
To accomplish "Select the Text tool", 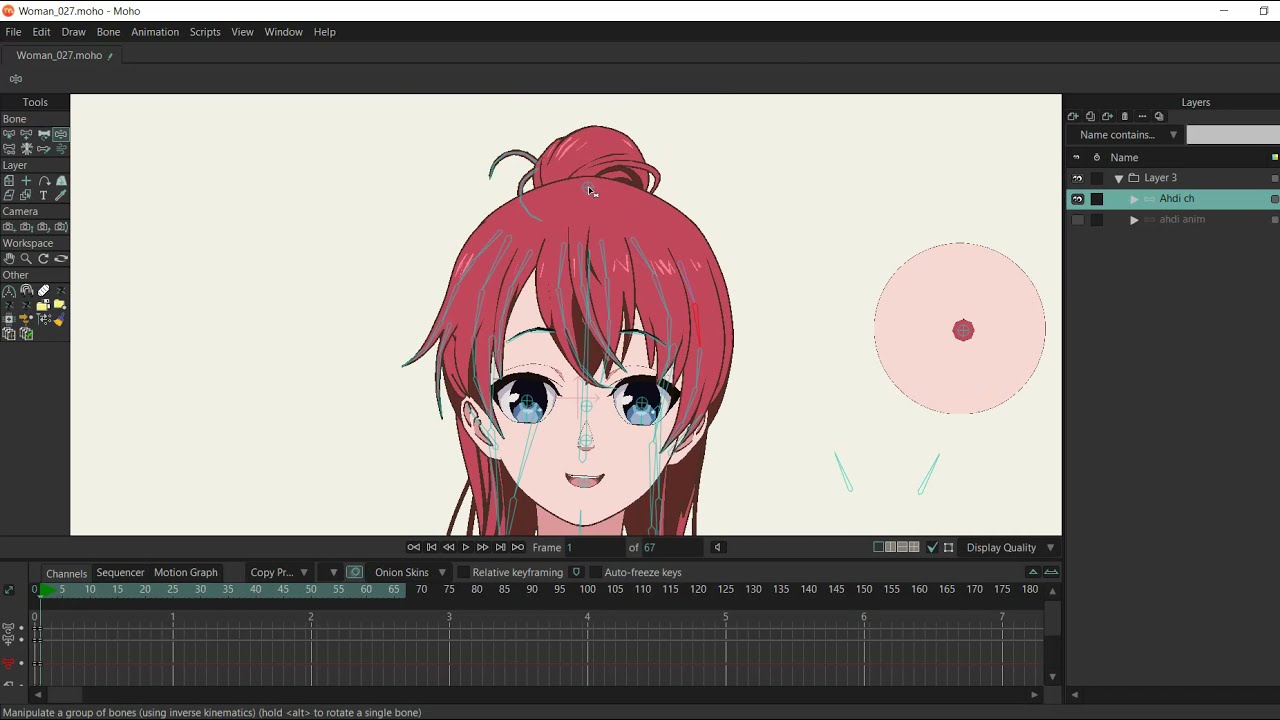I will [44, 196].
